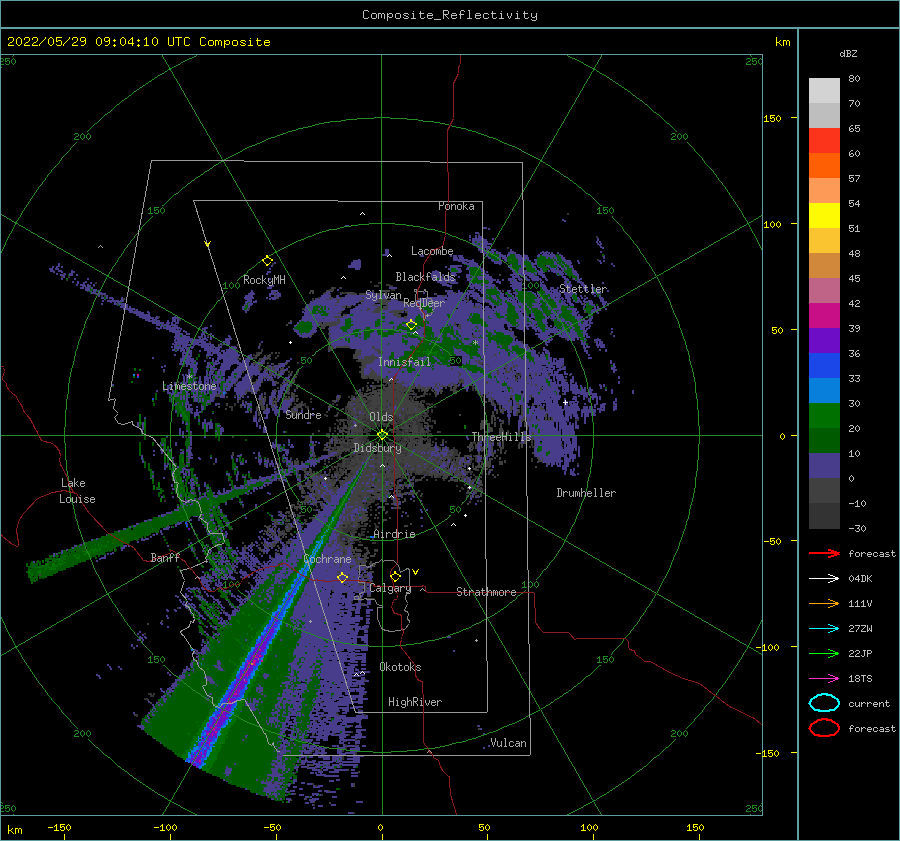Select the 65 dBZ red color swatch
The width and height of the screenshot is (900, 841).
824,141
